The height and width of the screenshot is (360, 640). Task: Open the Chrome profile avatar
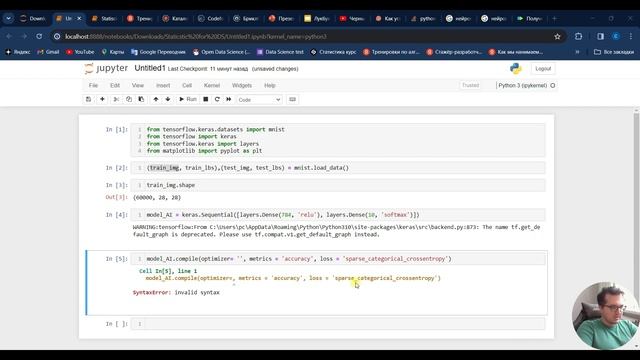616,36
